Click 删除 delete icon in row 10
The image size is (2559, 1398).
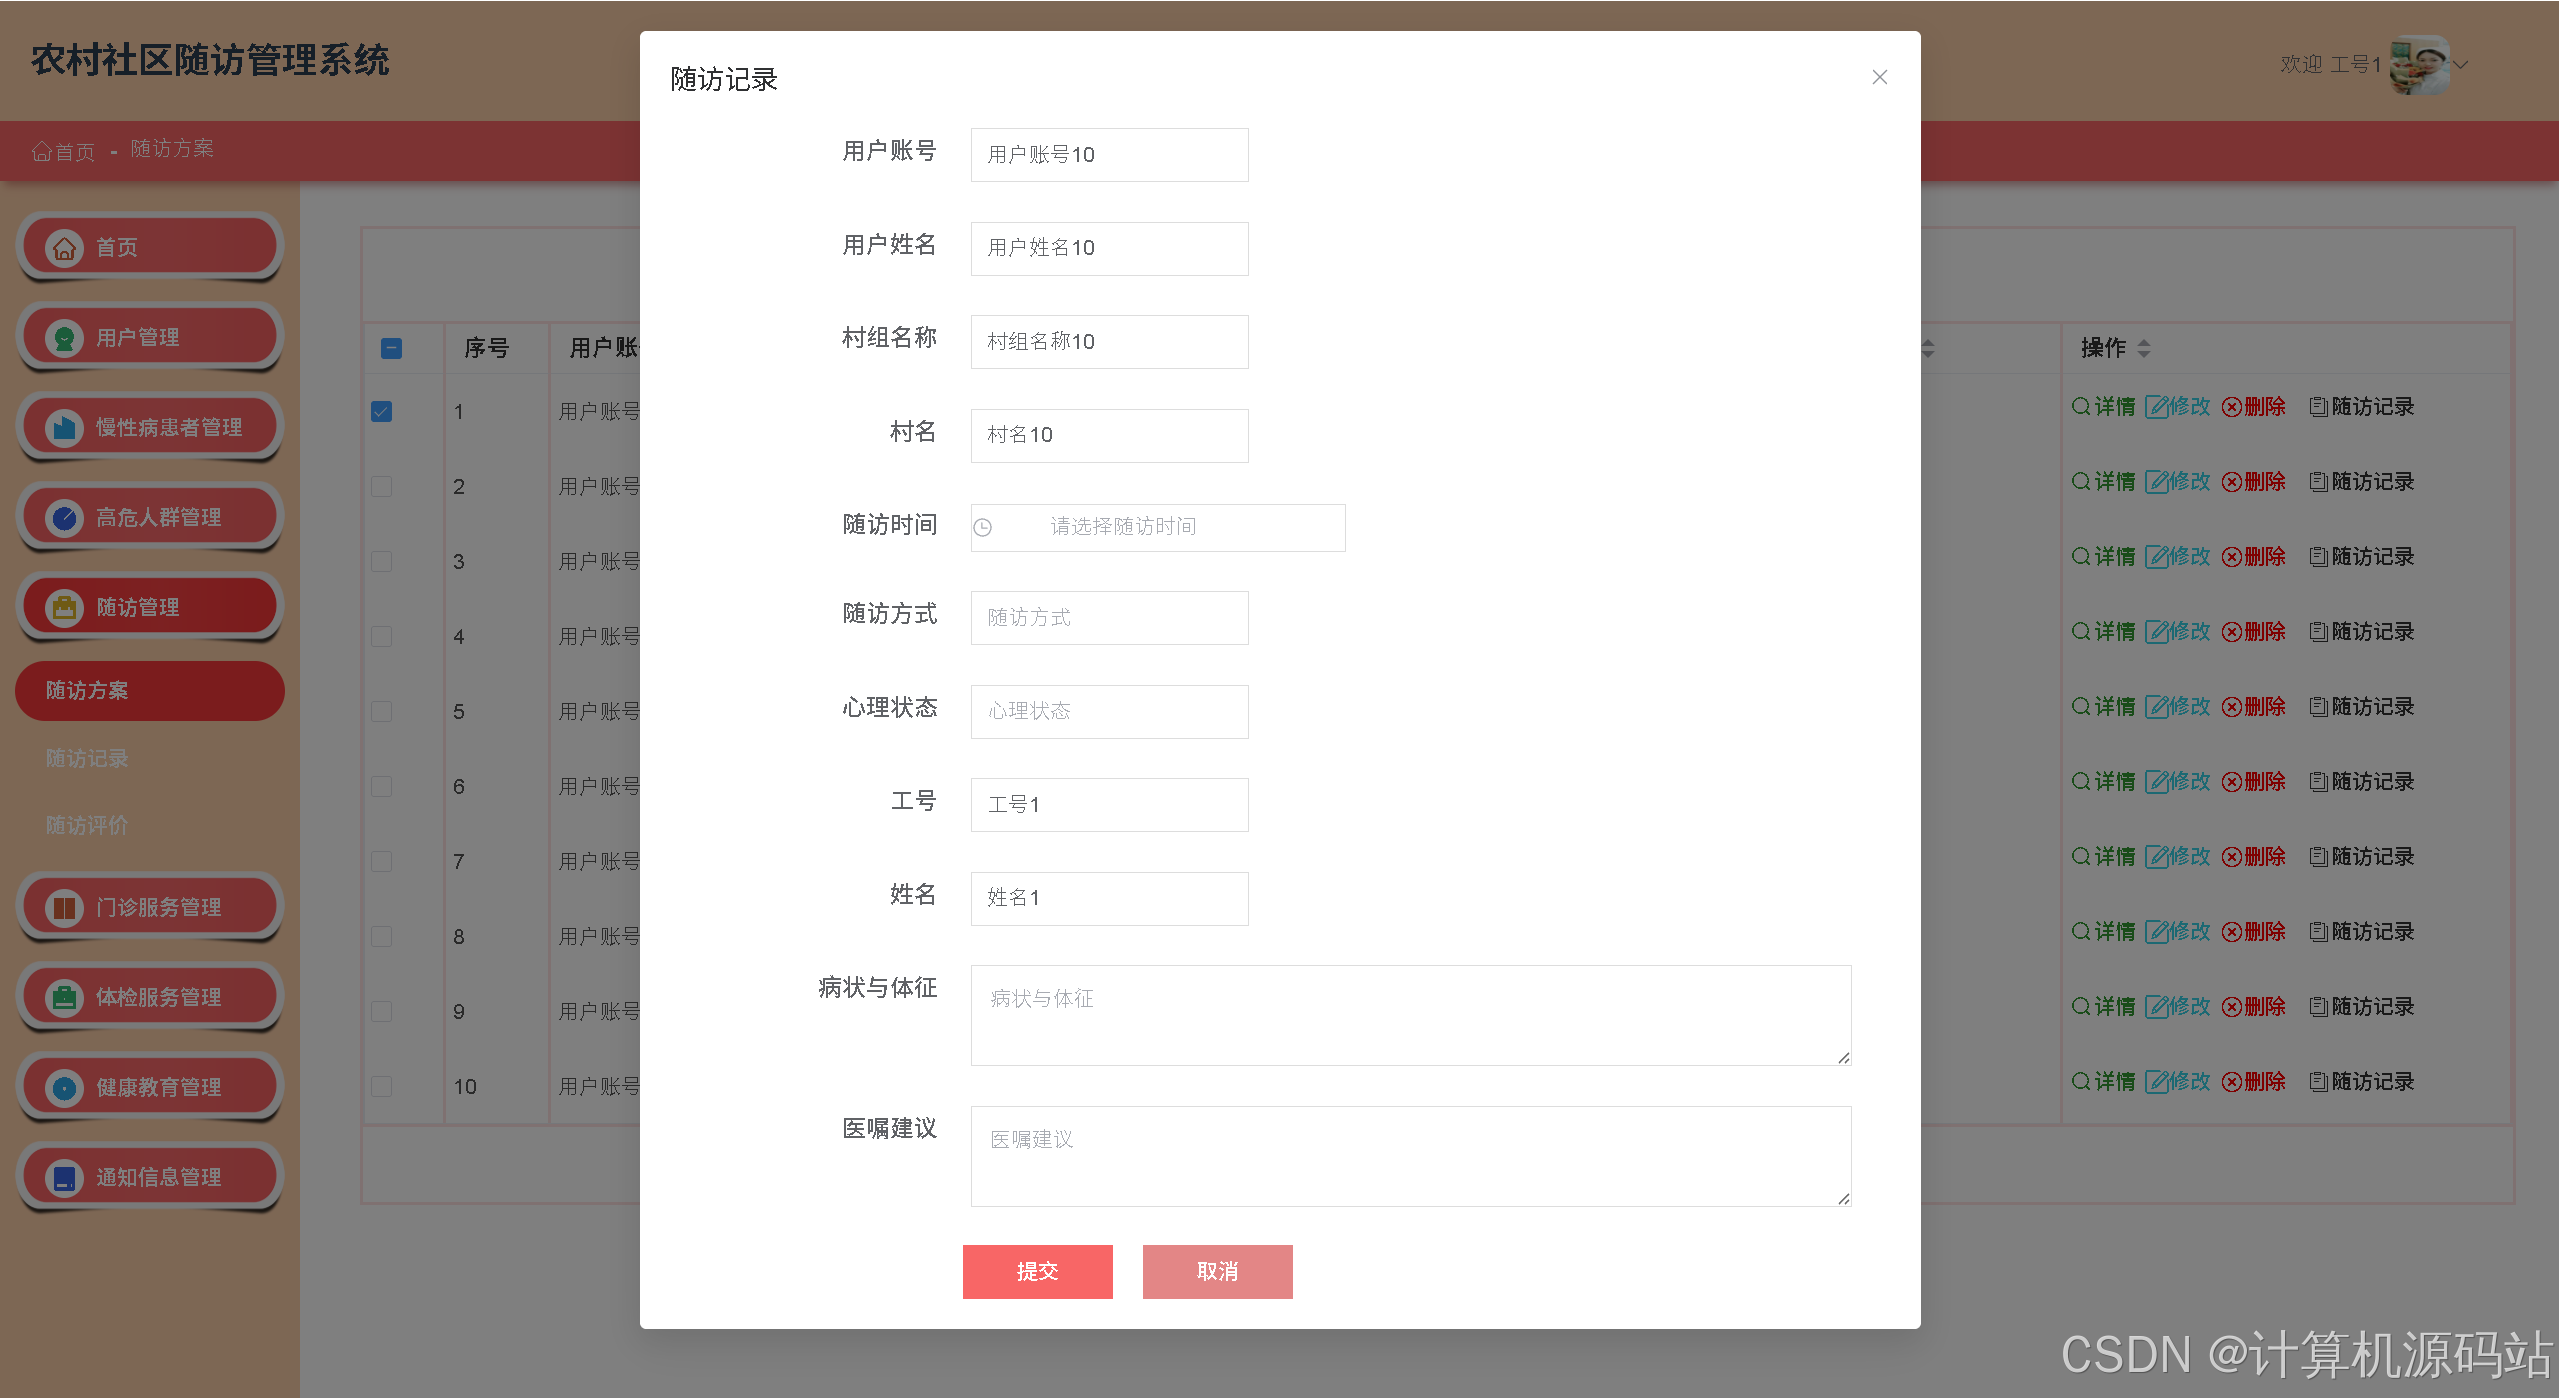[x=2231, y=1082]
